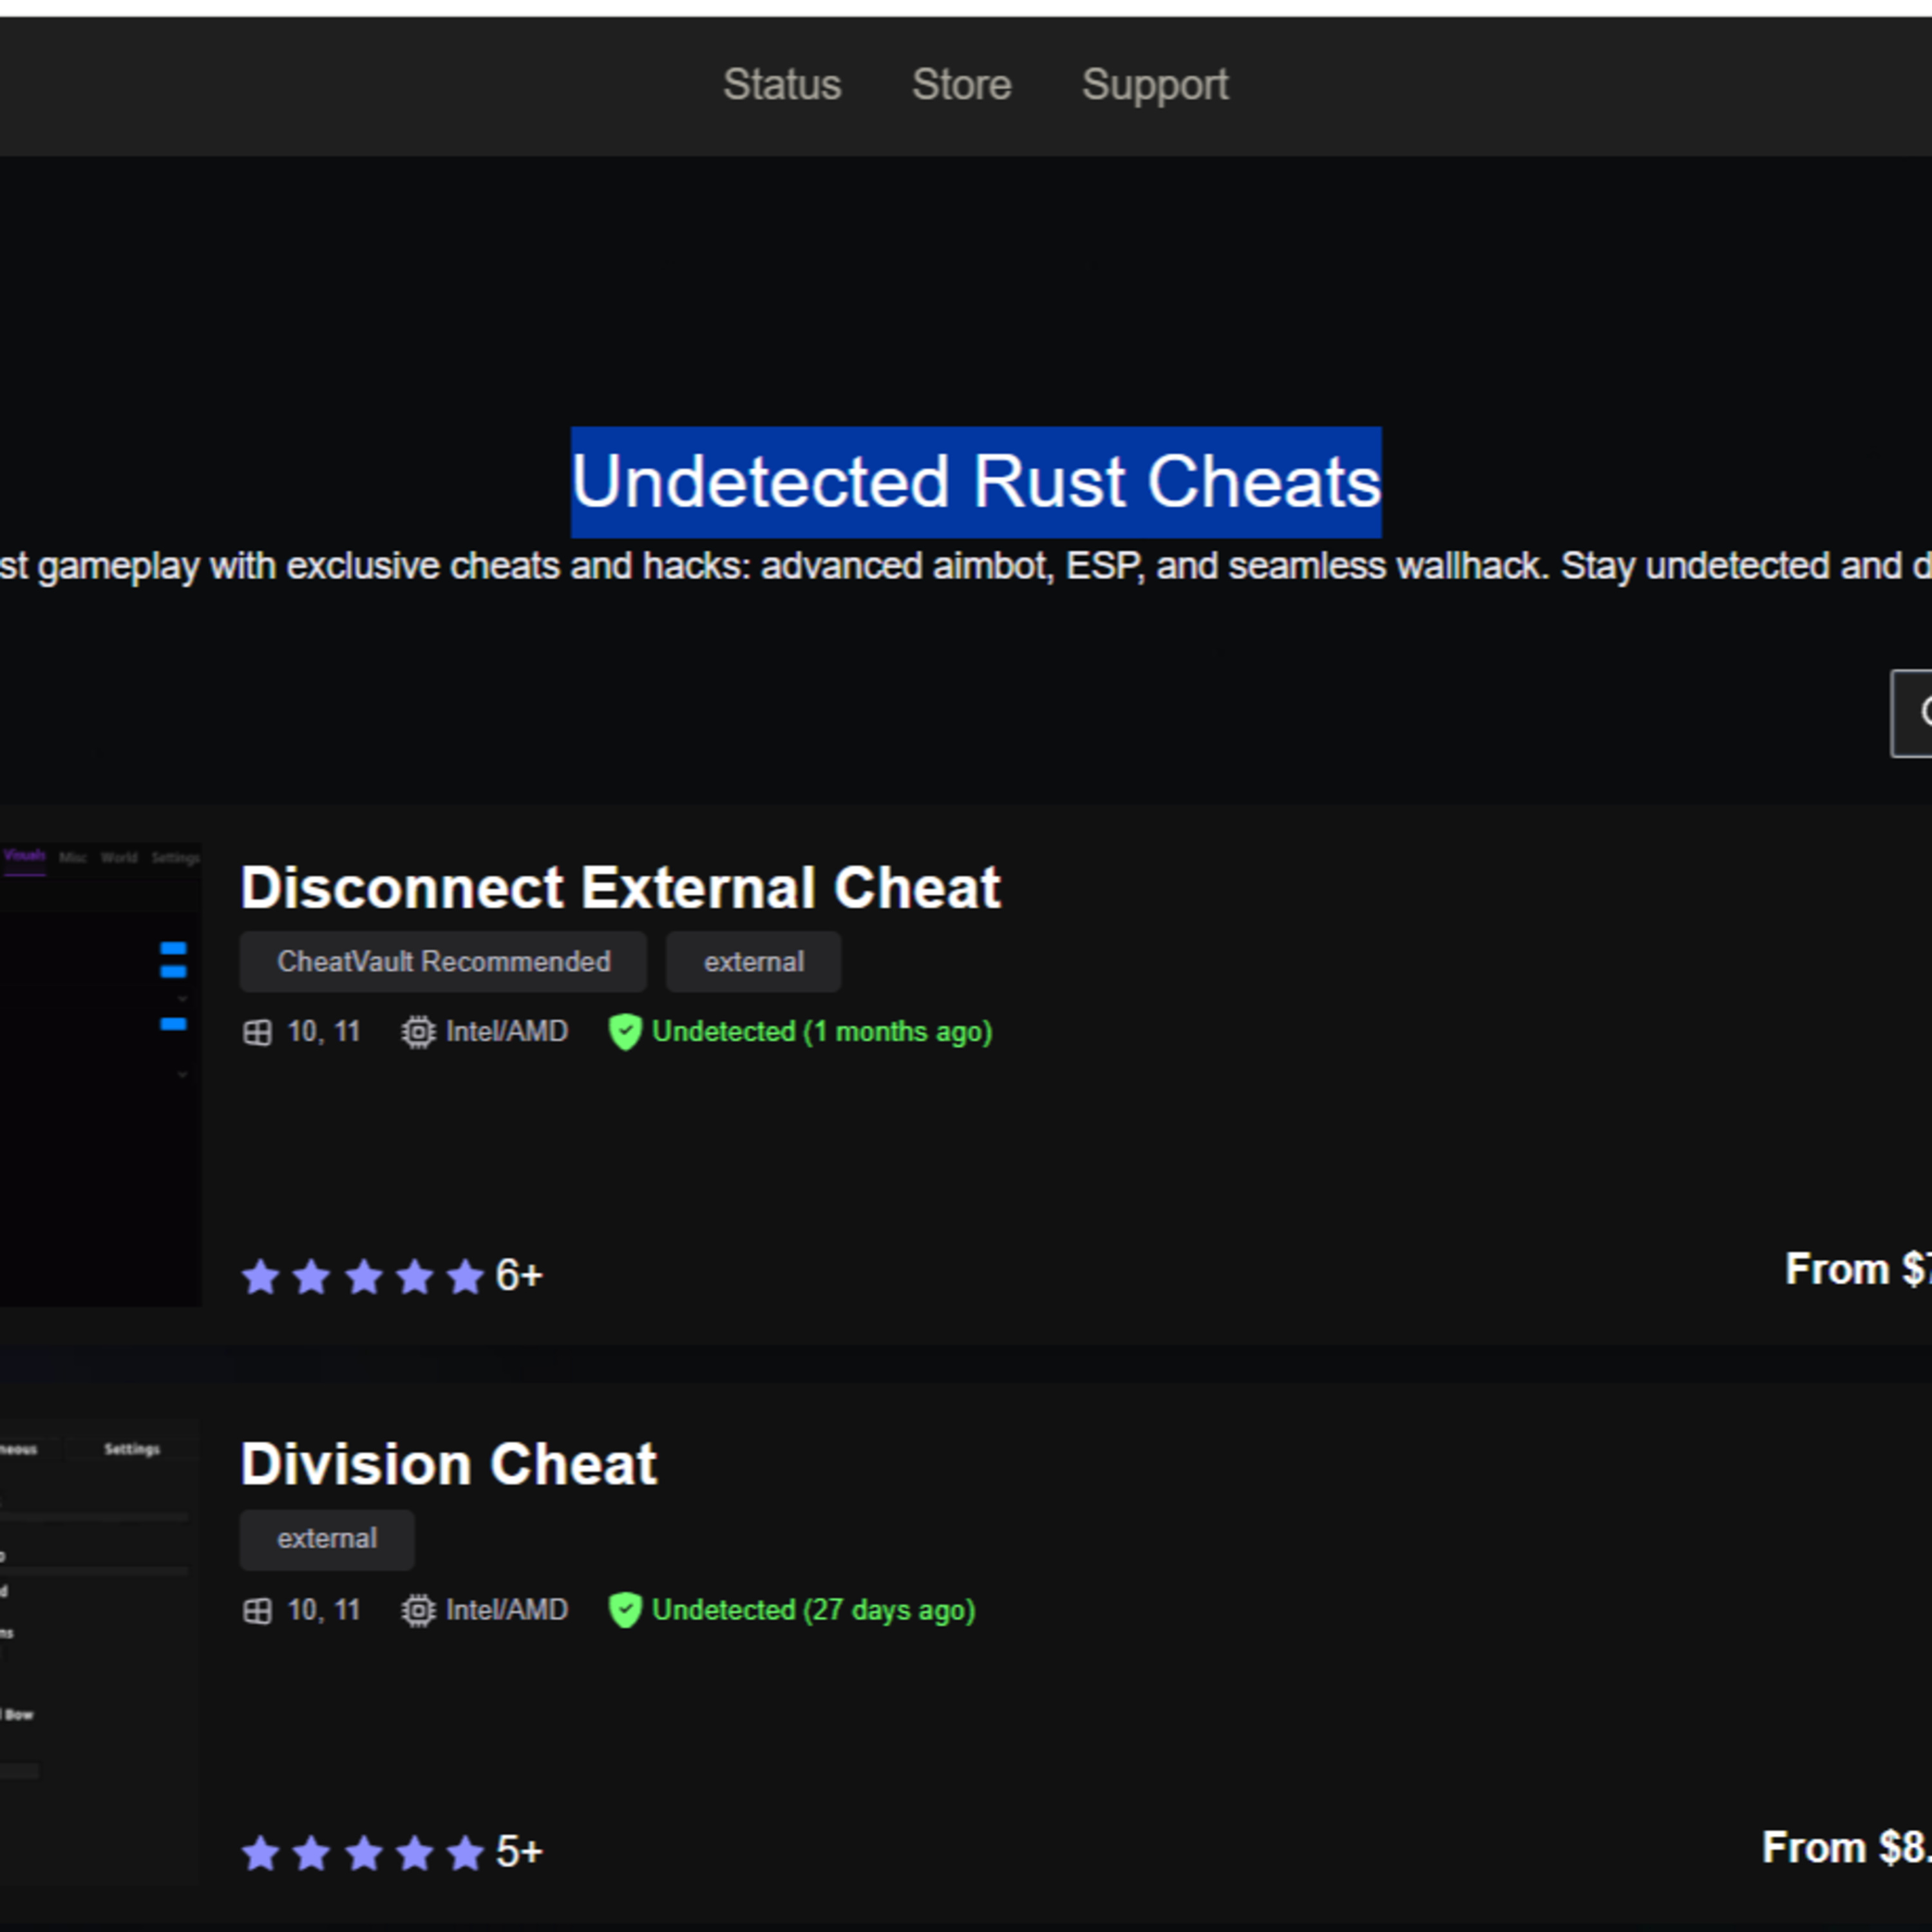Click the Undetected (27 days ago) status text
1932x1932 pixels.
814,1610
